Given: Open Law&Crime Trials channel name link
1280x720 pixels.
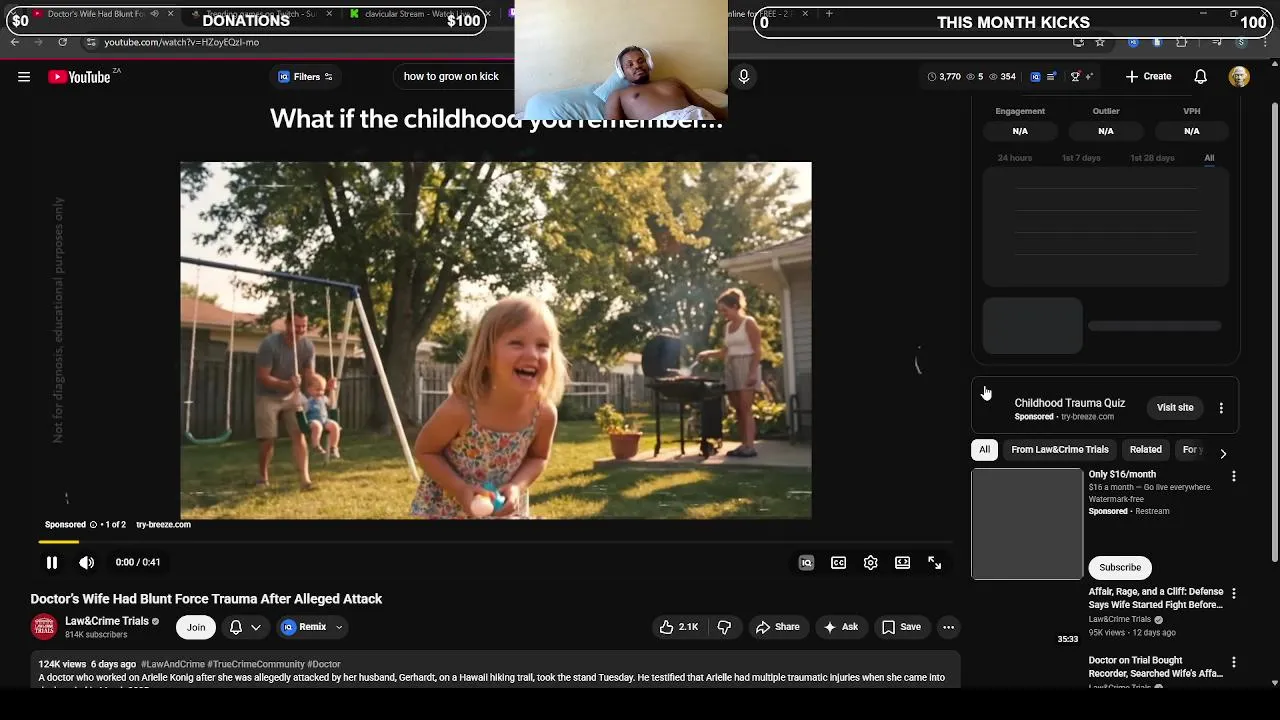Looking at the screenshot, I should 107,621.
